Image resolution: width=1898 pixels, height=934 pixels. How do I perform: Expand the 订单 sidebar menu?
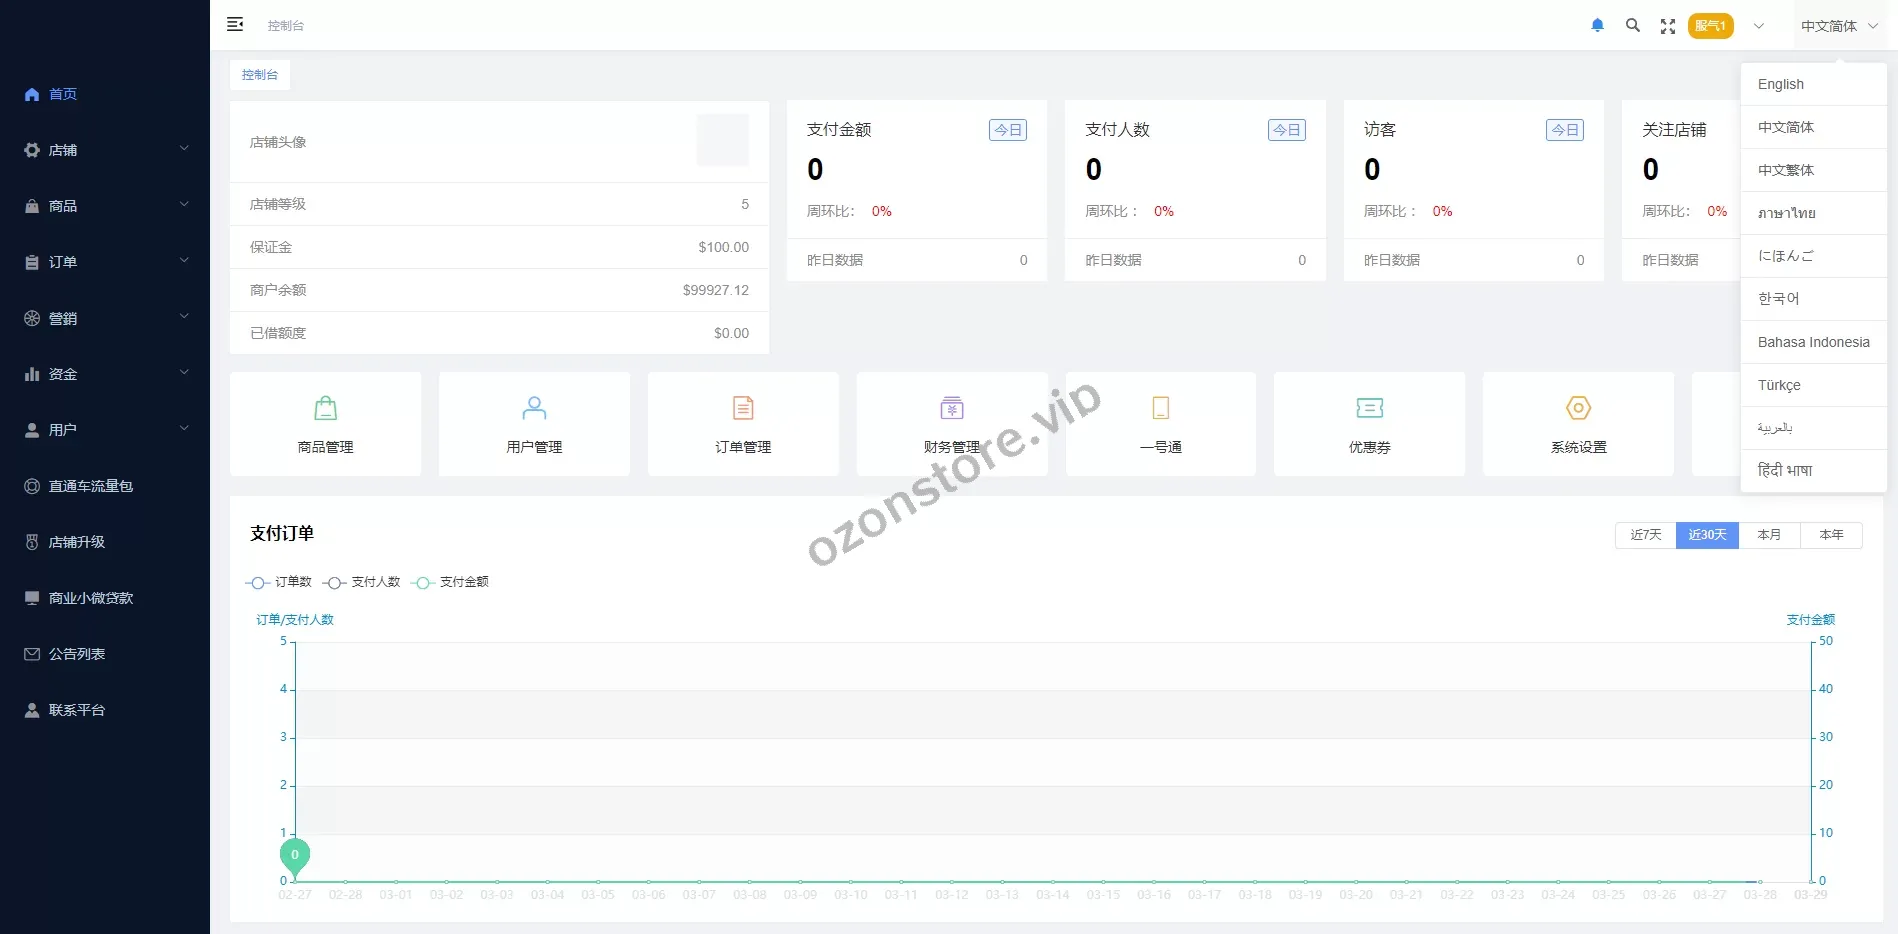tap(105, 262)
